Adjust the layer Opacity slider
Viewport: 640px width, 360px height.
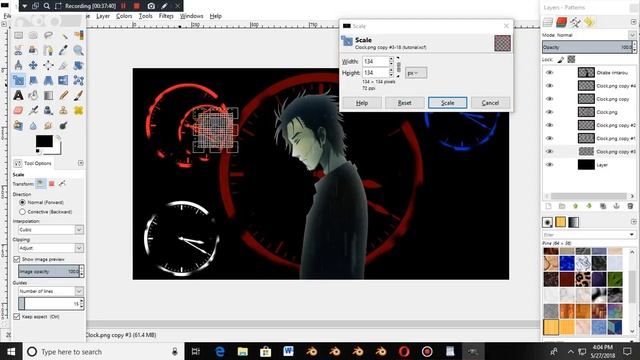(x=587, y=47)
